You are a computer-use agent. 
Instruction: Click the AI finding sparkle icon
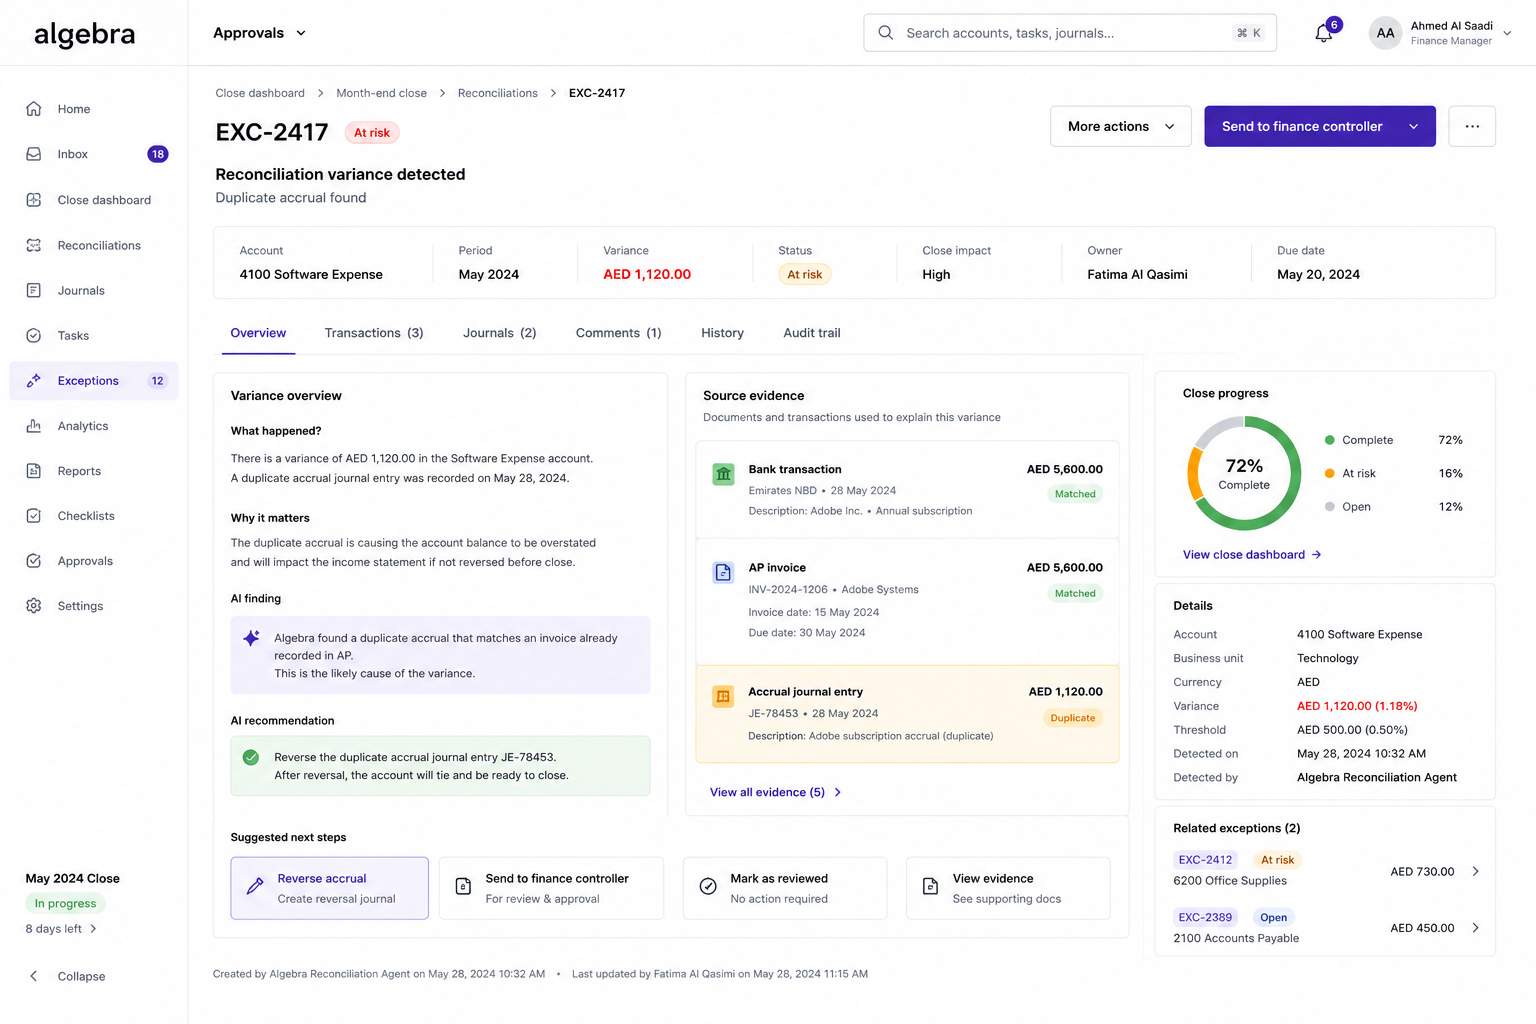tap(252, 638)
